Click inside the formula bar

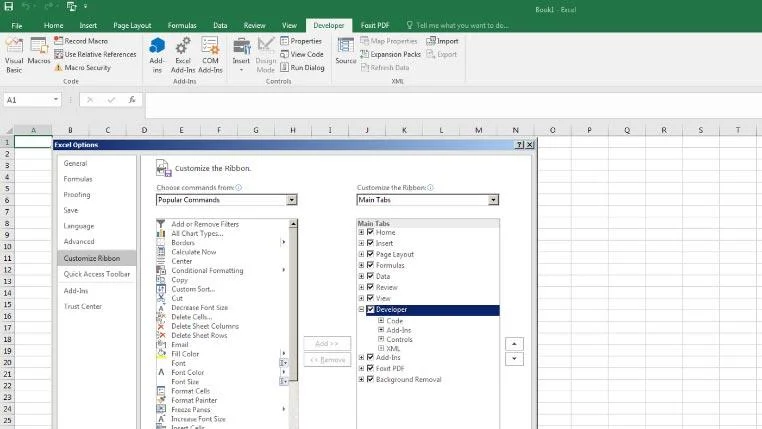point(453,105)
